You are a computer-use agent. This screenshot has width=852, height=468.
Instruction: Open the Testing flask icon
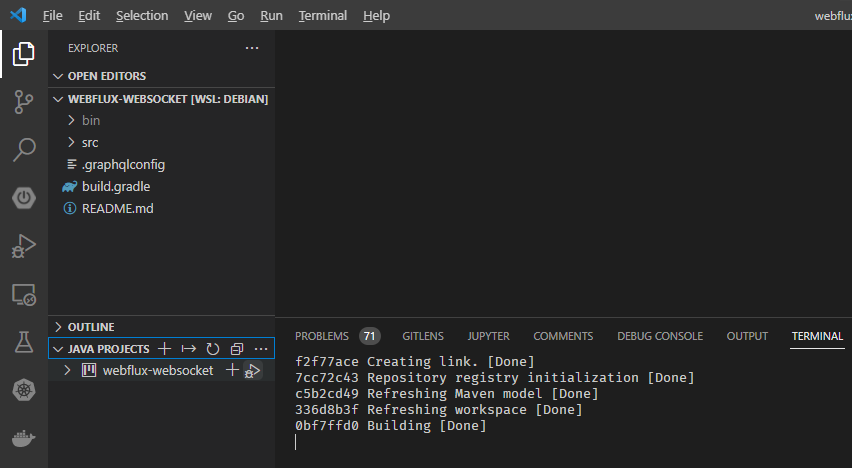(x=23, y=342)
